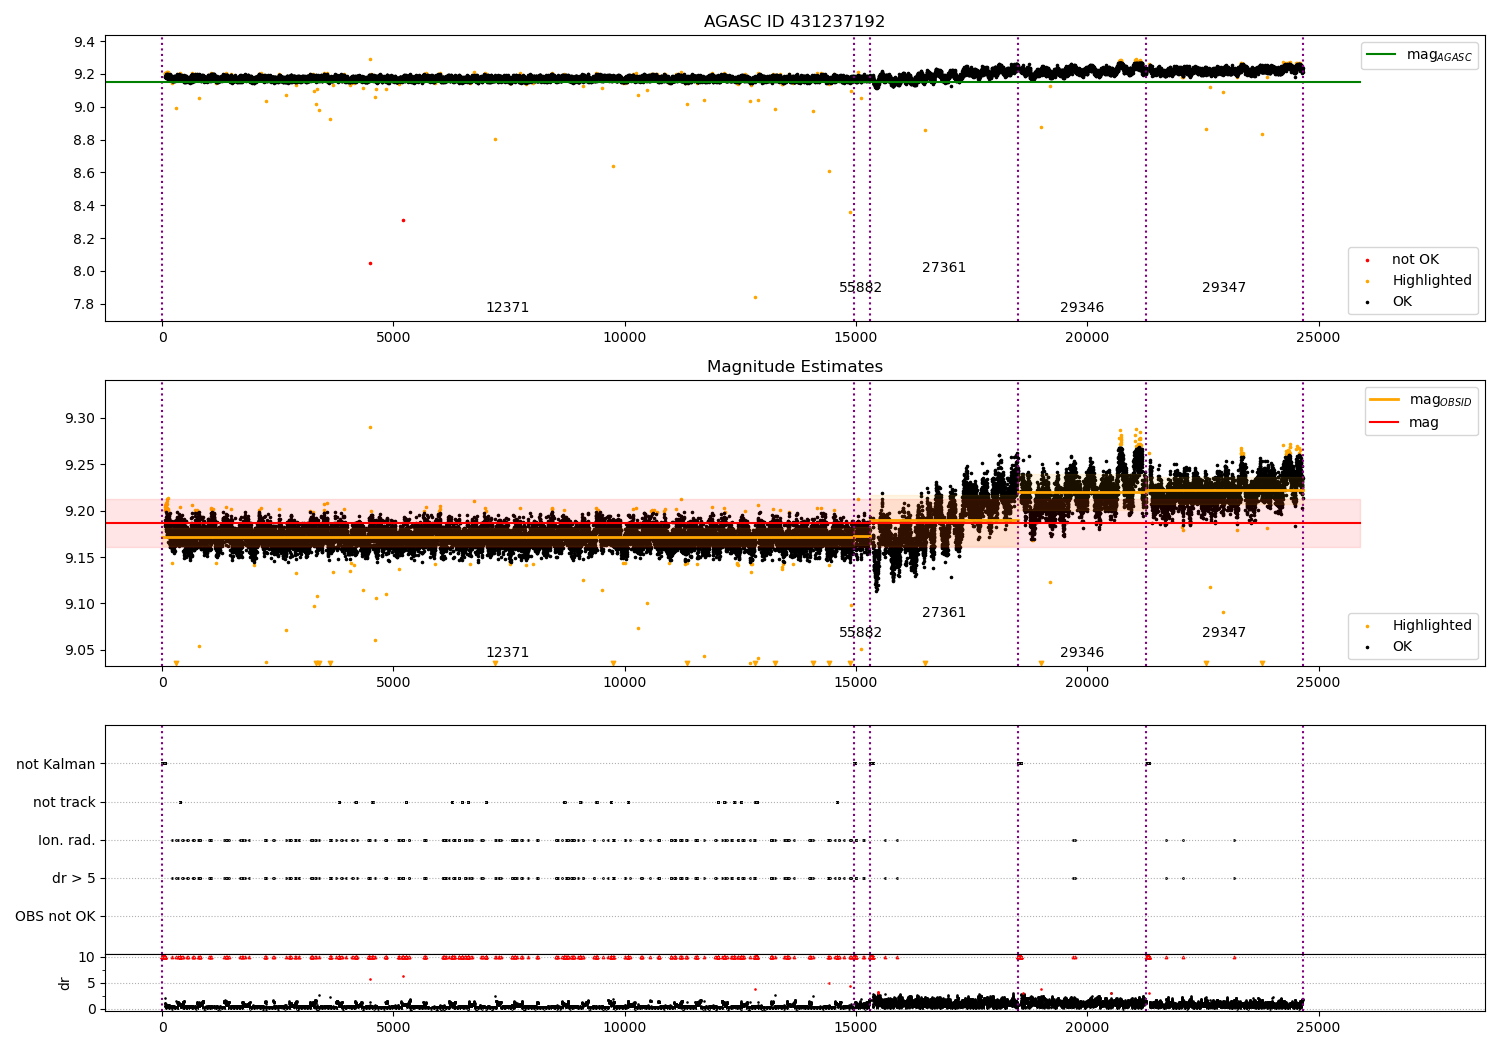Image resolution: width=1500 pixels, height=1050 pixels.
Task: Click the red not-OK point near magnitude 8.3
Action: point(403,220)
